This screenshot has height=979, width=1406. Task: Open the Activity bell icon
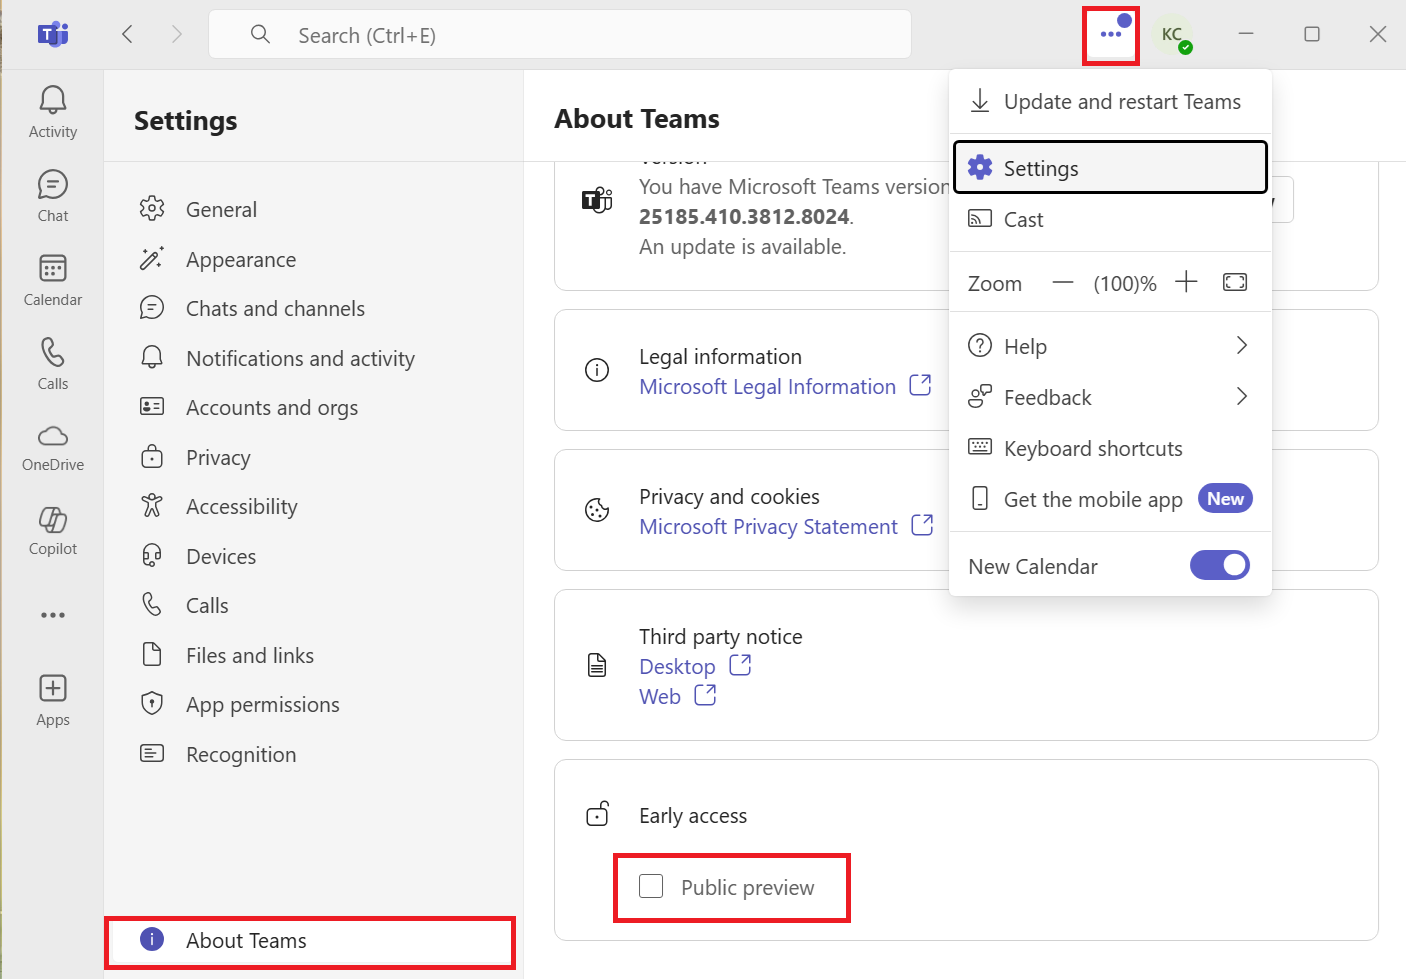[x=53, y=110]
